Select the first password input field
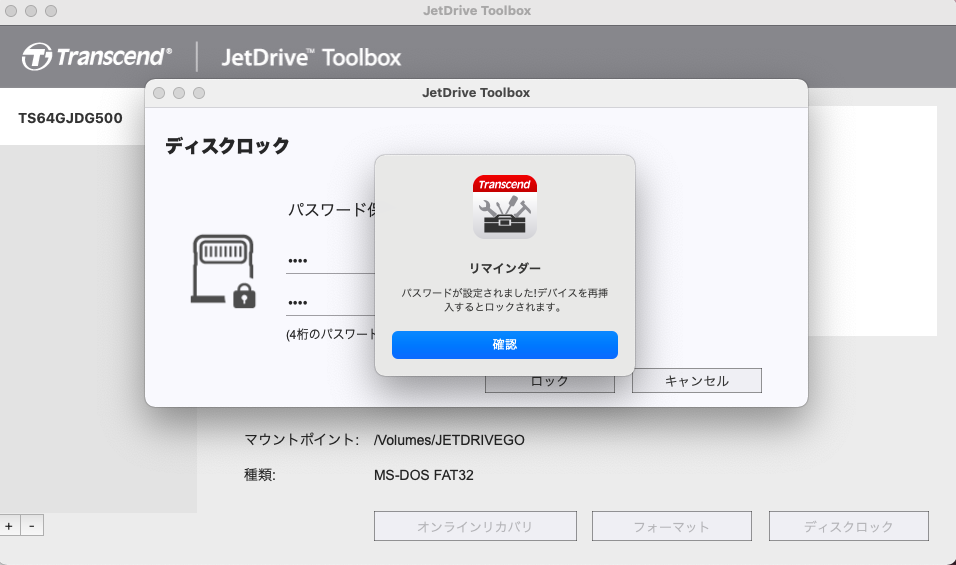Image resolution: width=956 pixels, height=565 pixels. [330, 261]
